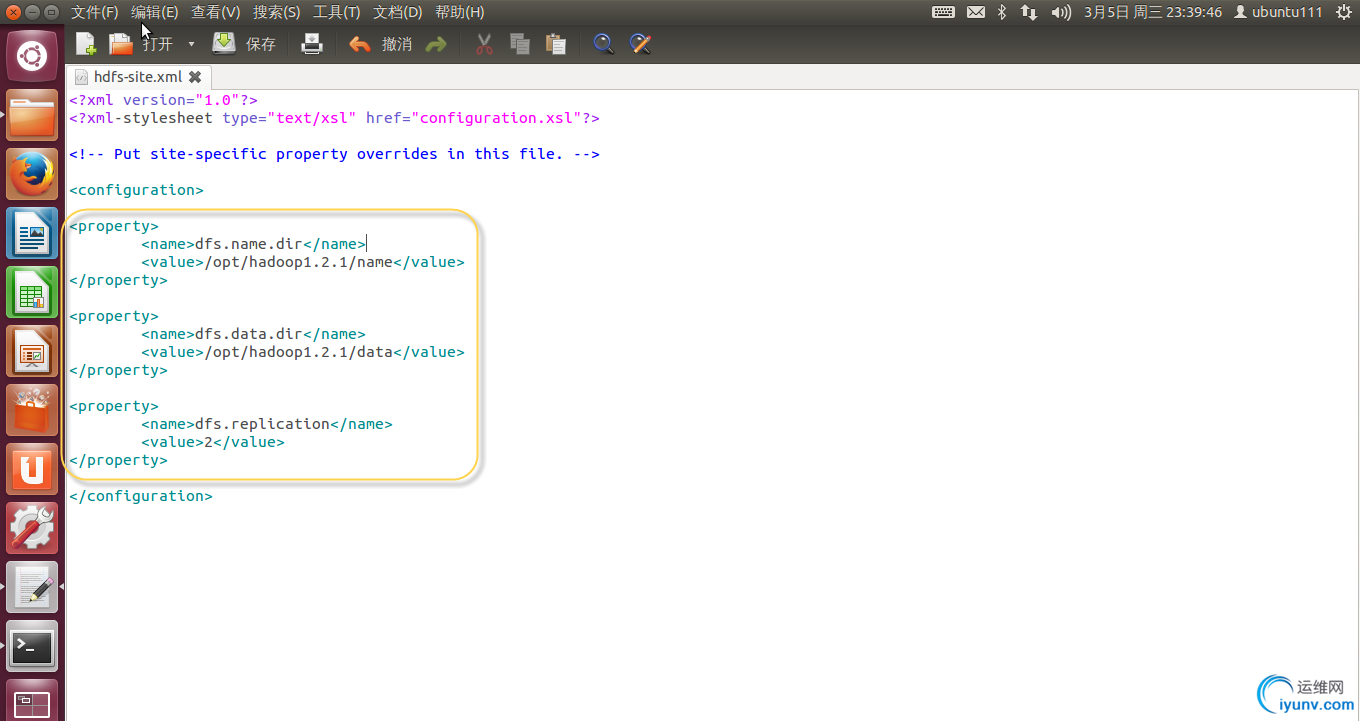Click the New Document toolbar icon
Image resolution: width=1360 pixels, height=721 pixels.
tap(86, 44)
